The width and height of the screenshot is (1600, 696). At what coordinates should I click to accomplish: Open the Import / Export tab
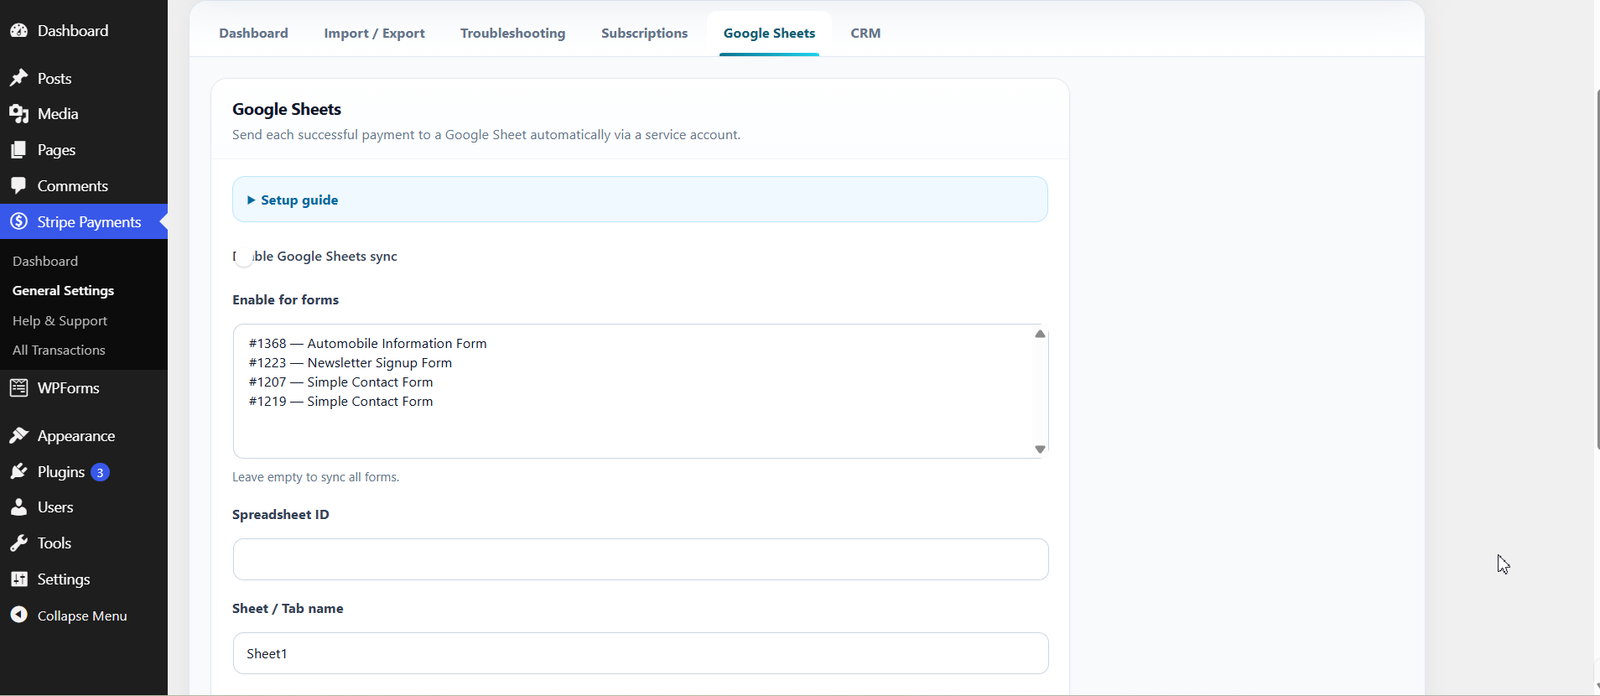pyautogui.click(x=374, y=33)
